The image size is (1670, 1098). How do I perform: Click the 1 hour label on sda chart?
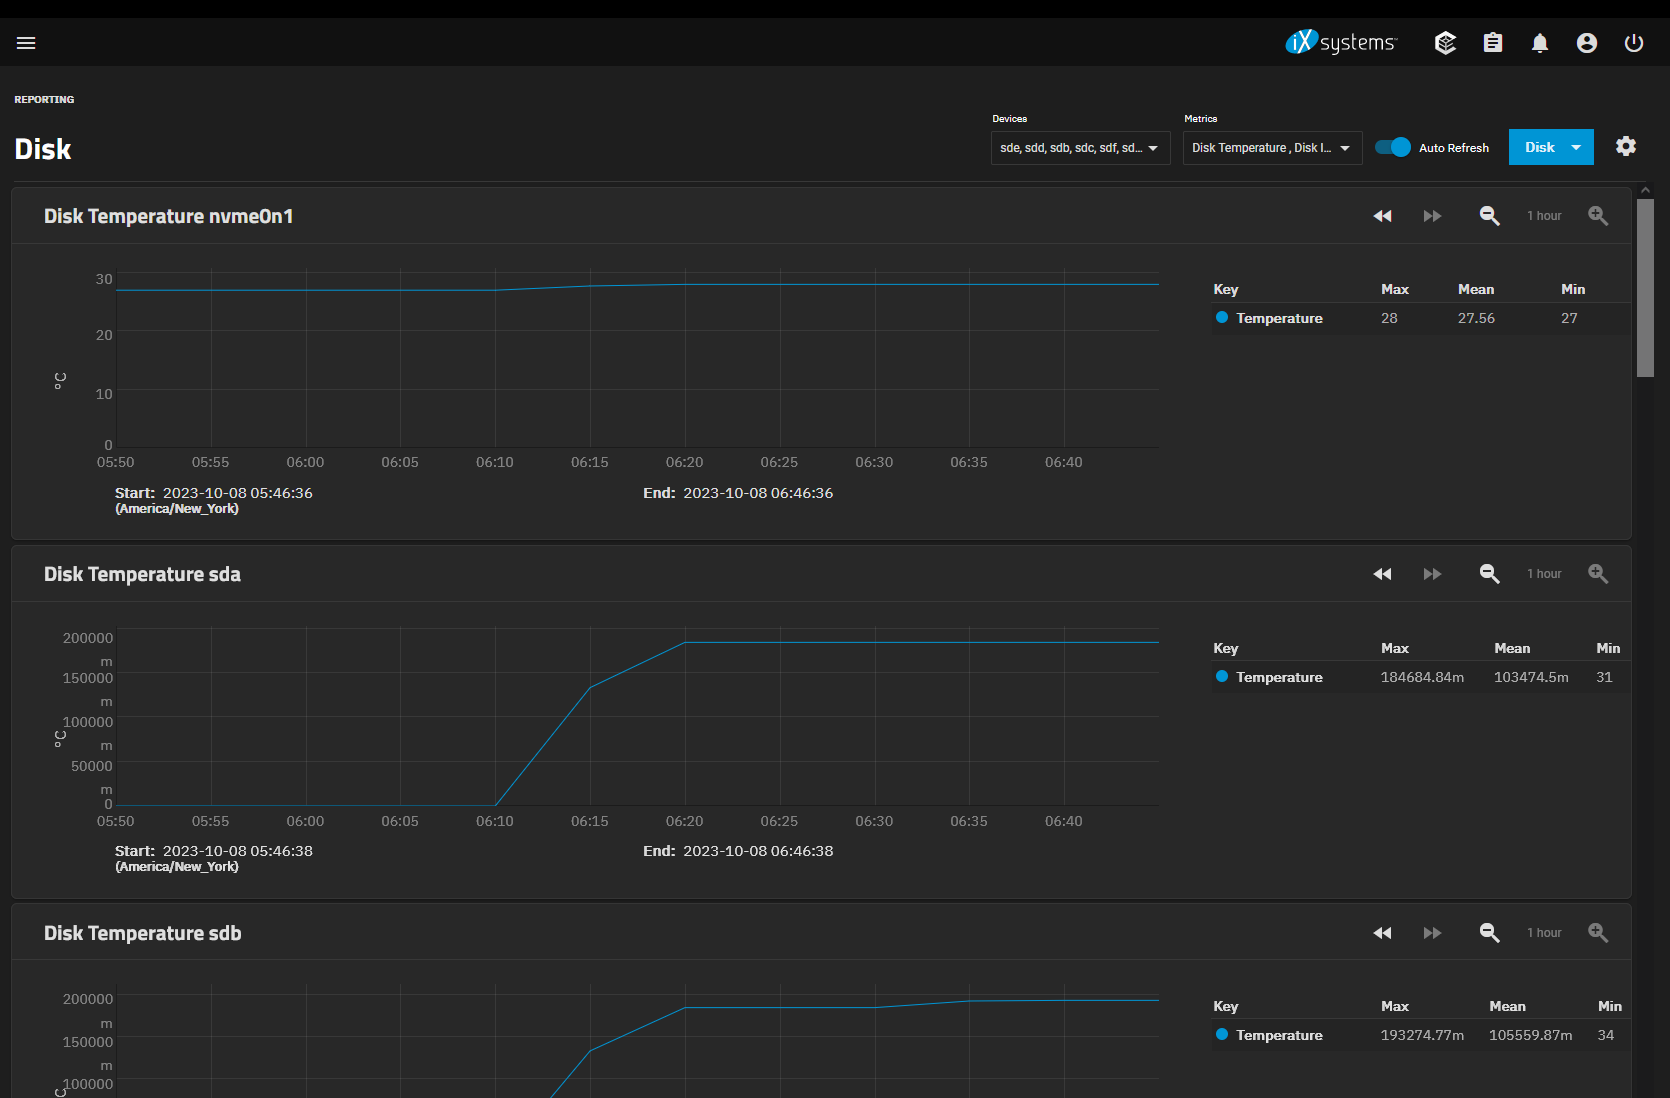[1544, 574]
